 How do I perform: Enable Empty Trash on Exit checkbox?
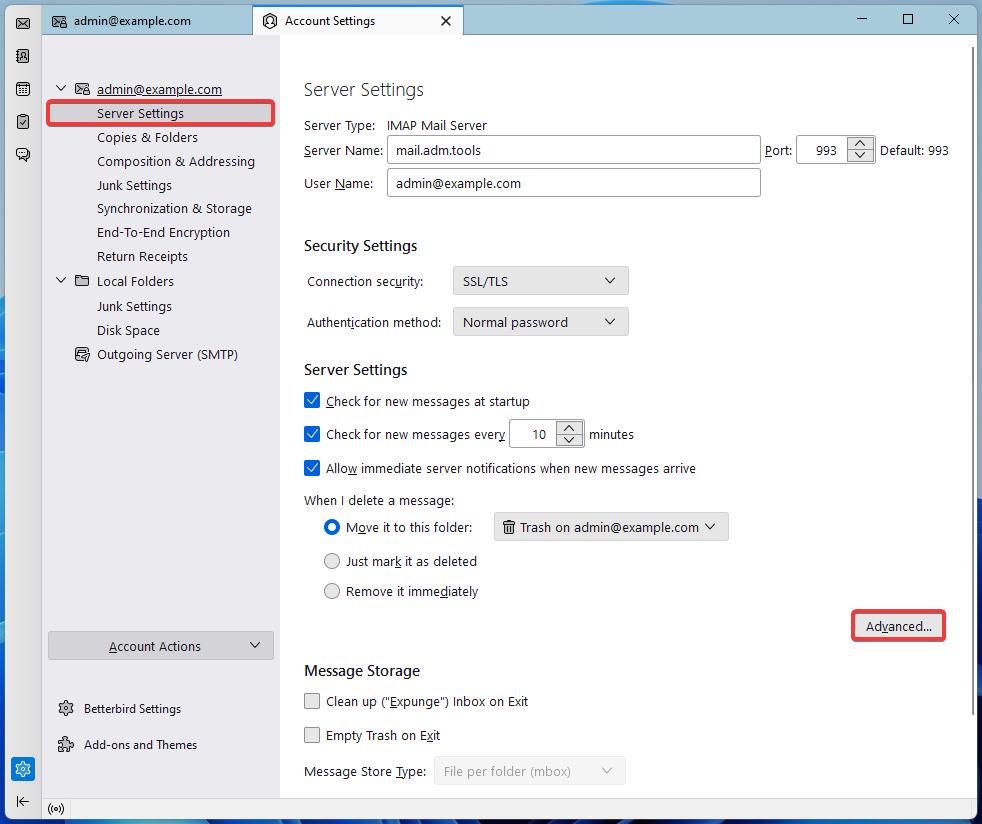312,735
